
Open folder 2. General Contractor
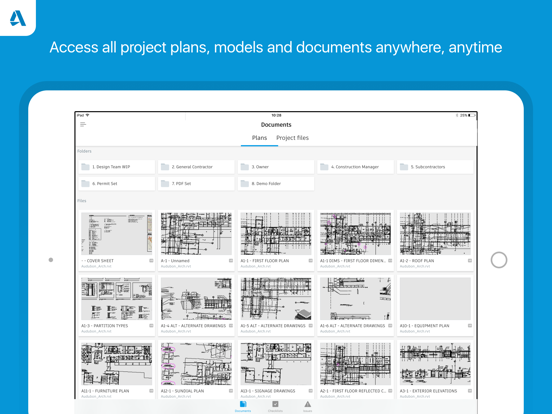[x=196, y=167]
